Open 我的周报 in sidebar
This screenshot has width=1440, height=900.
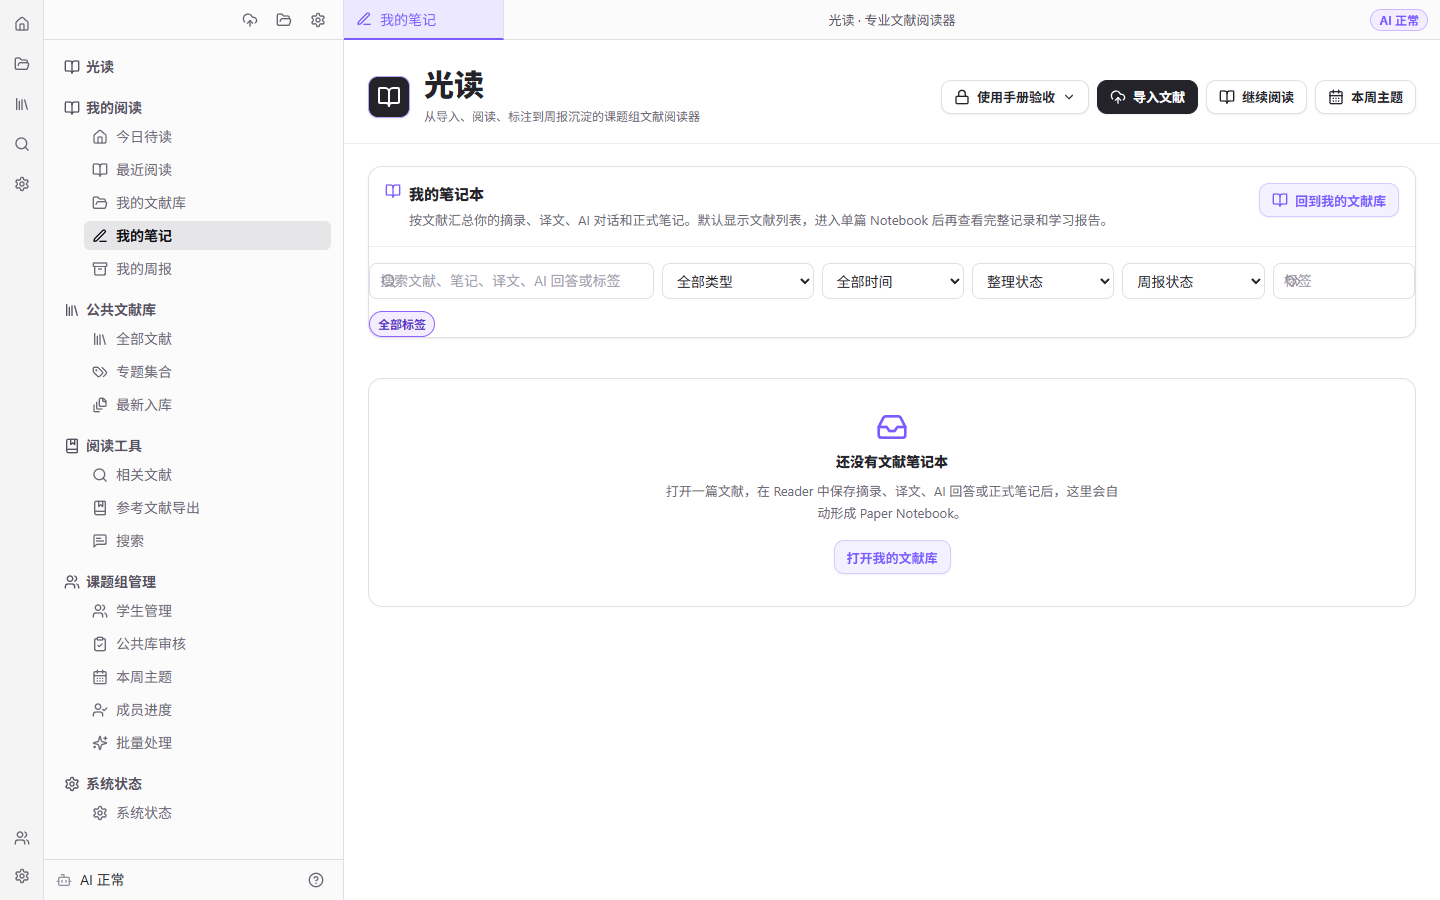[207, 269]
